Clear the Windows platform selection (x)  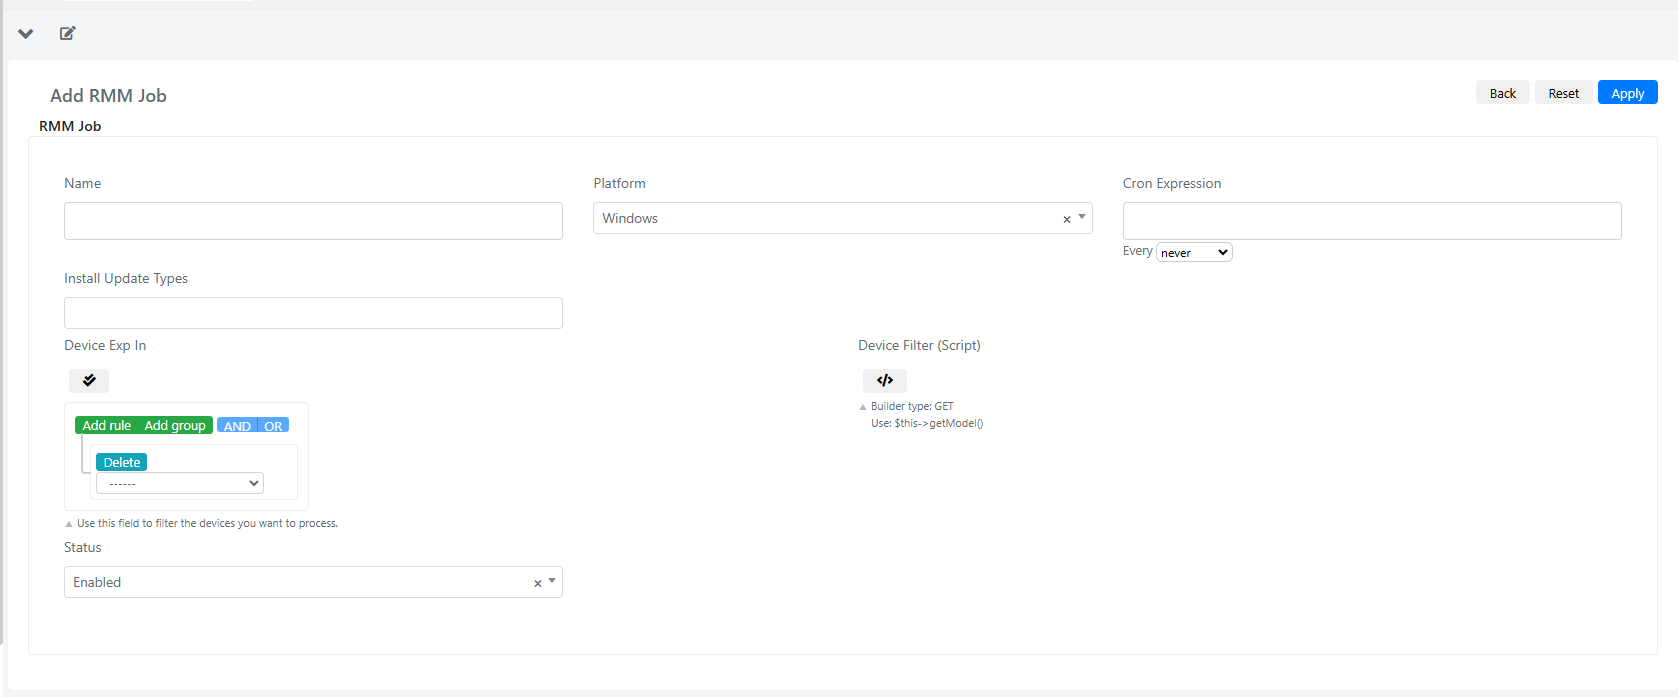(1067, 219)
